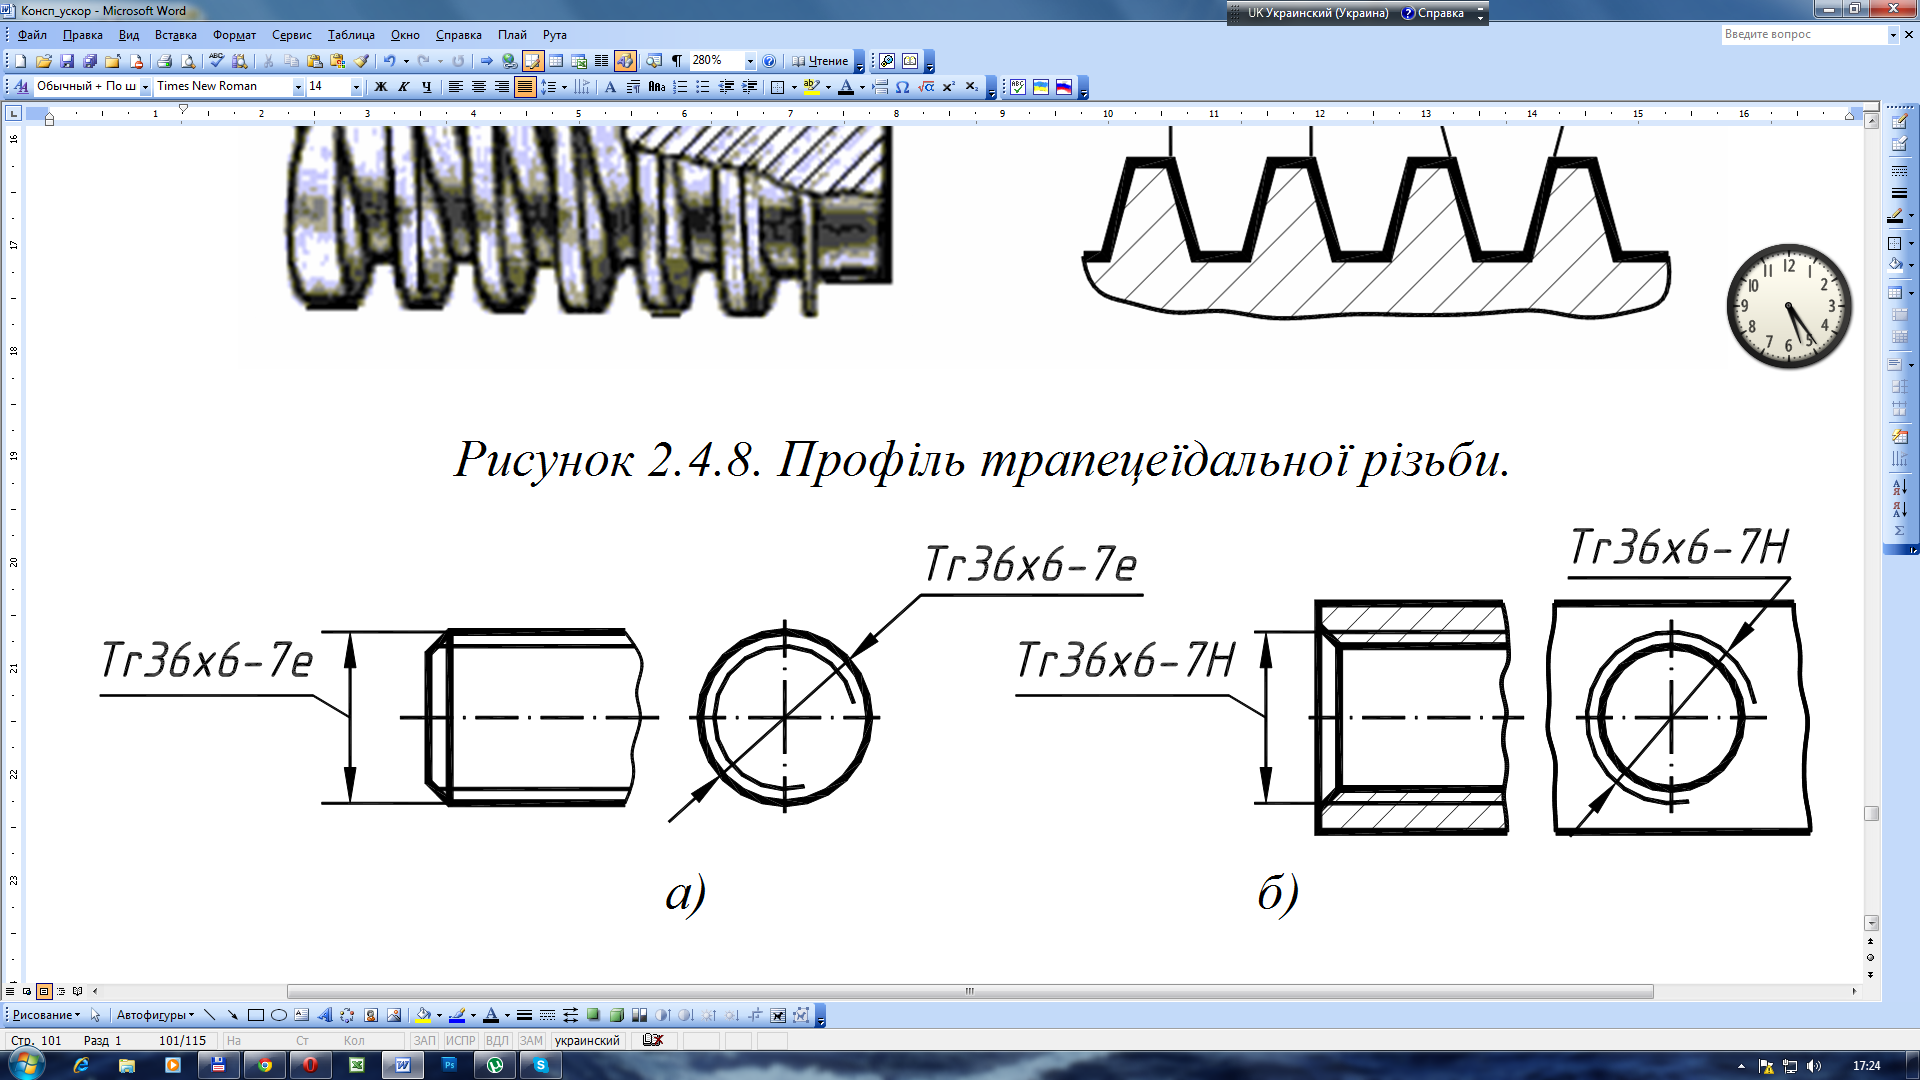Toggle show paragraph marks (¶)
This screenshot has width=1920, height=1080.
coord(677,61)
